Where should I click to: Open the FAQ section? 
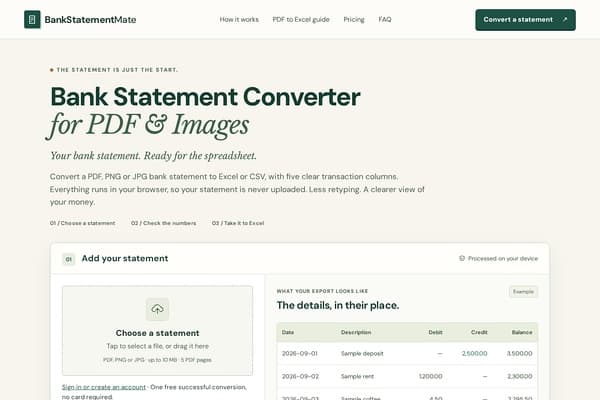[385, 20]
